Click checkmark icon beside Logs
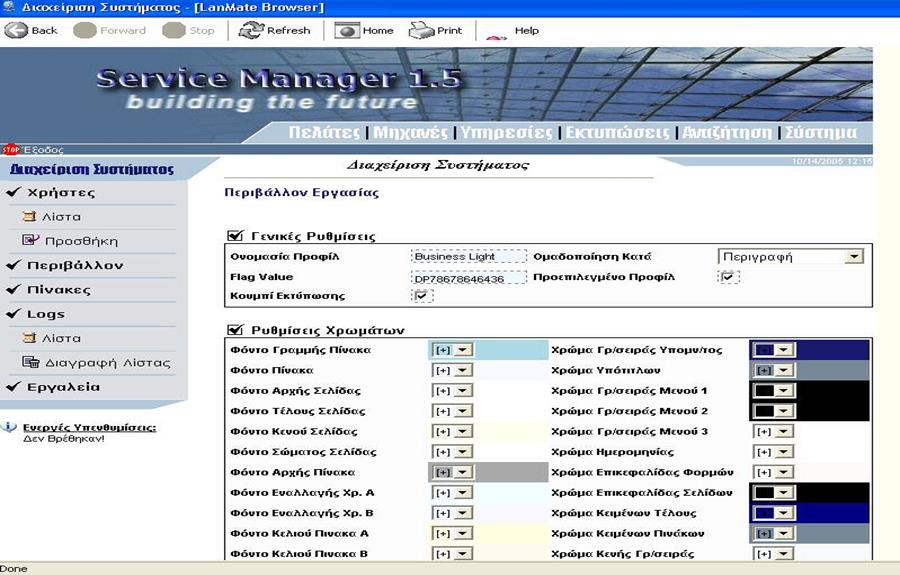This screenshot has width=900, height=575. [13, 314]
